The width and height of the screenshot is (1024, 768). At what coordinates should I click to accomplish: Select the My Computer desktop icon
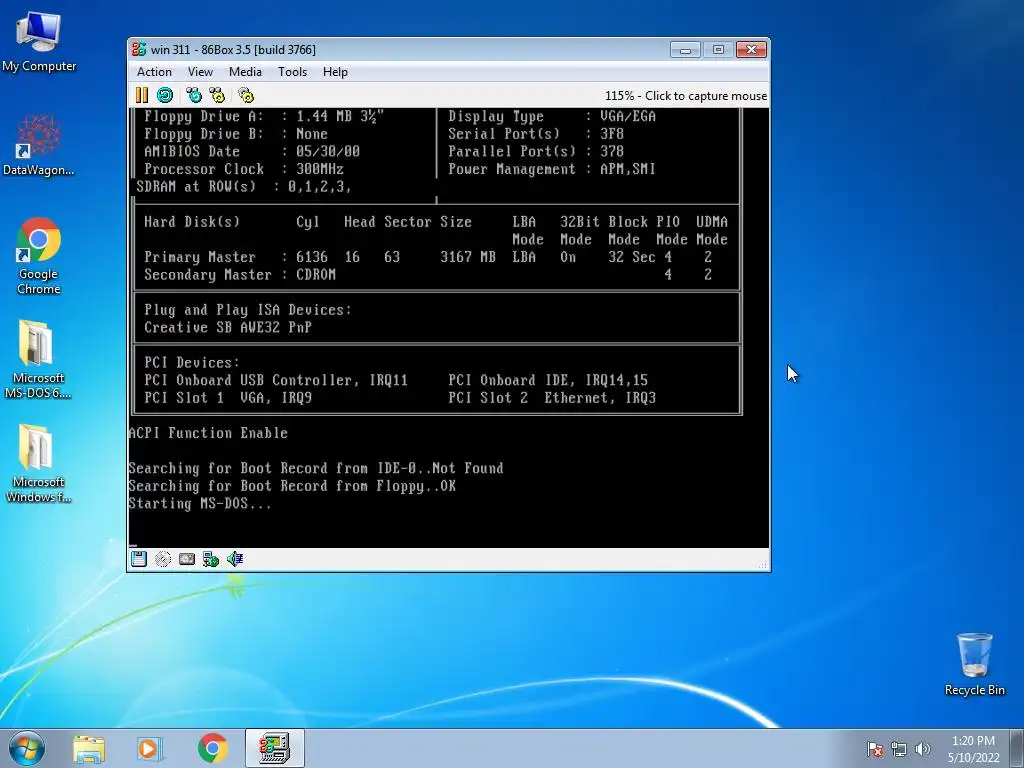pyautogui.click(x=39, y=42)
